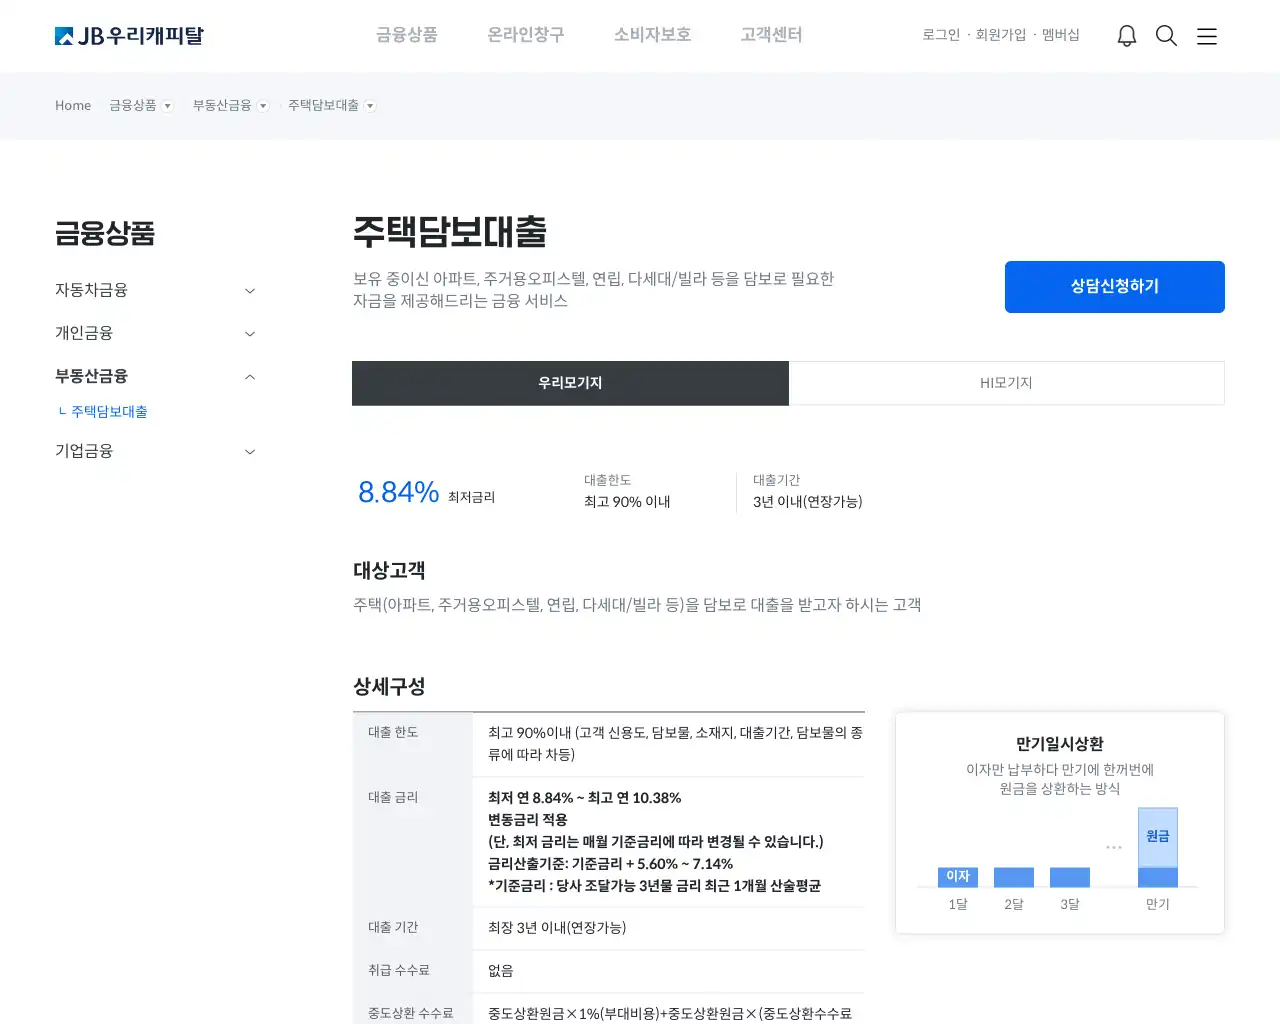This screenshot has height=1024, width=1280.
Task: Click the 만기일시상환 card title
Action: point(1060,744)
